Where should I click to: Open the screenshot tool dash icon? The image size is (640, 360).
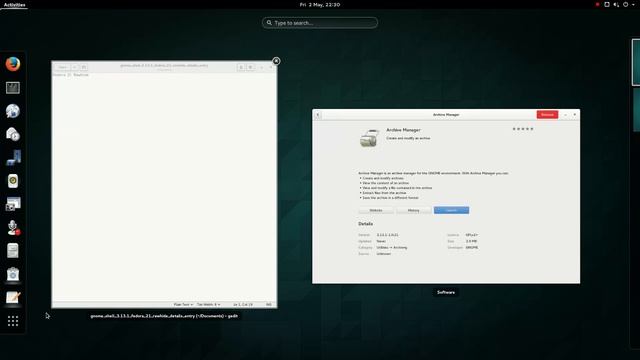tap(13, 204)
